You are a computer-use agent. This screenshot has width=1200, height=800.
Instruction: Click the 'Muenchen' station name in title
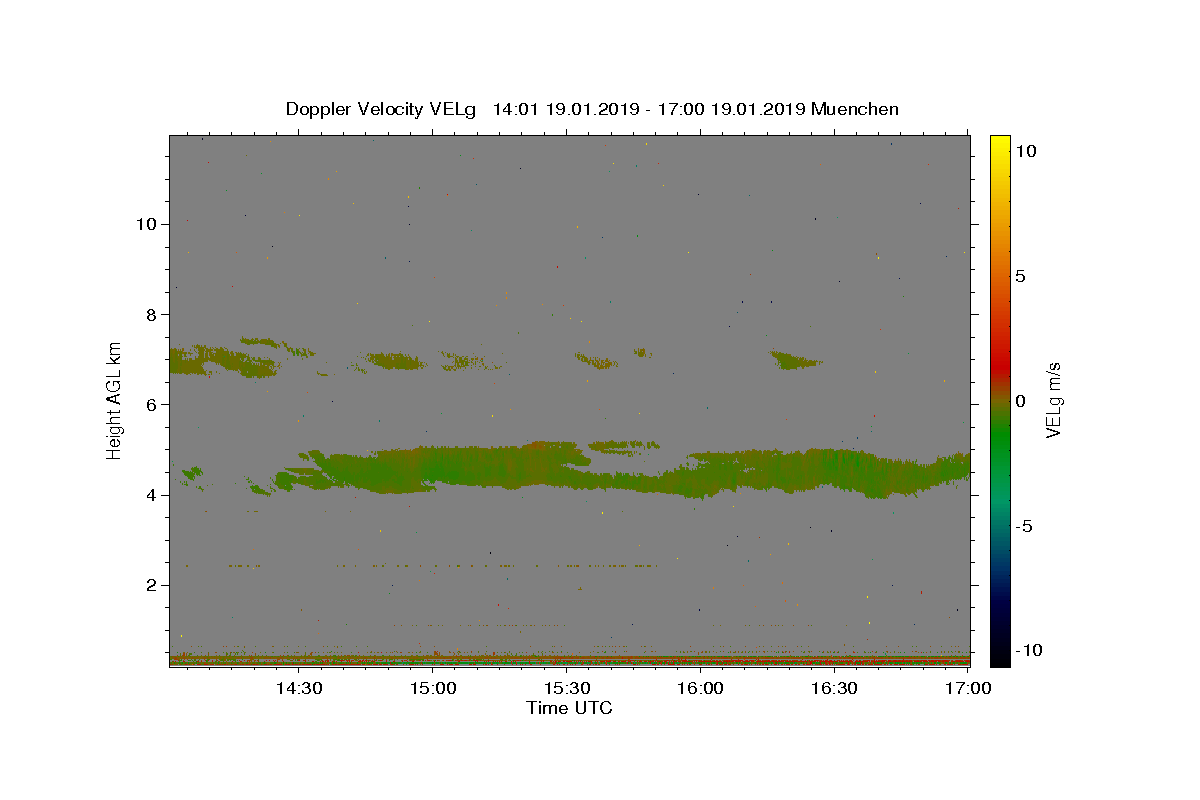point(856,109)
